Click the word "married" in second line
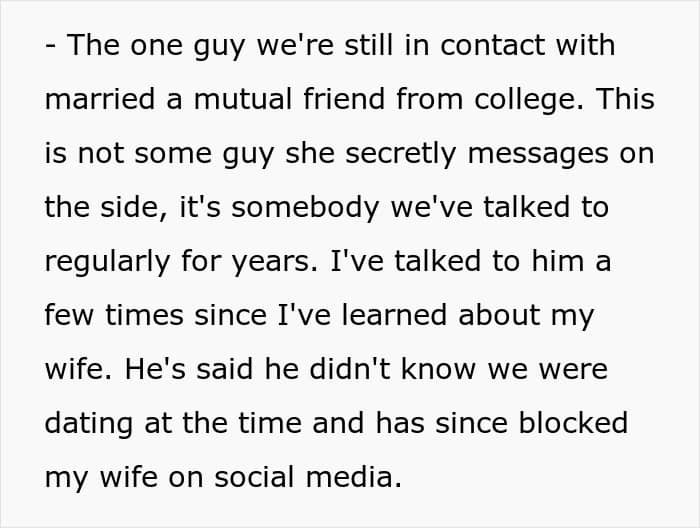The image size is (700, 528). tap(100, 99)
